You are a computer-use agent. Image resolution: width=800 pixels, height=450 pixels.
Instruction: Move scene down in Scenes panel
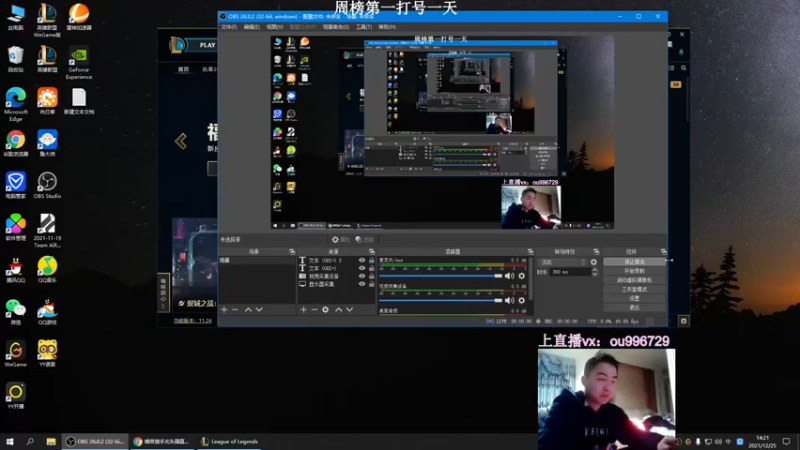point(259,310)
